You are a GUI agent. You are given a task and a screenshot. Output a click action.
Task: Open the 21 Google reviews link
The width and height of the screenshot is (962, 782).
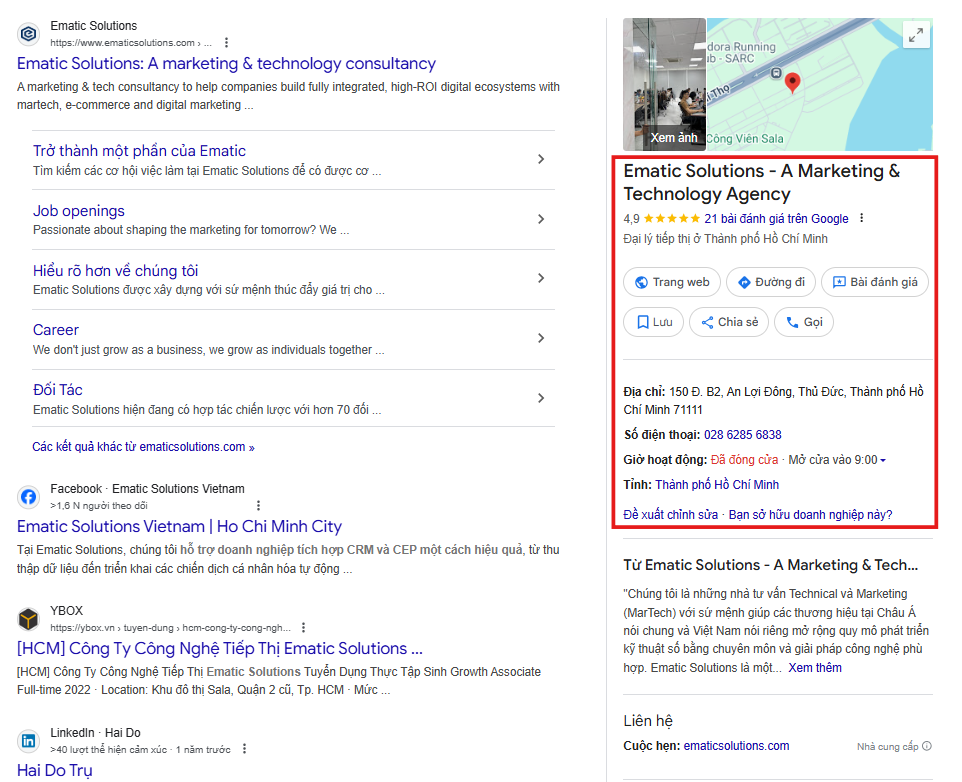(x=776, y=219)
